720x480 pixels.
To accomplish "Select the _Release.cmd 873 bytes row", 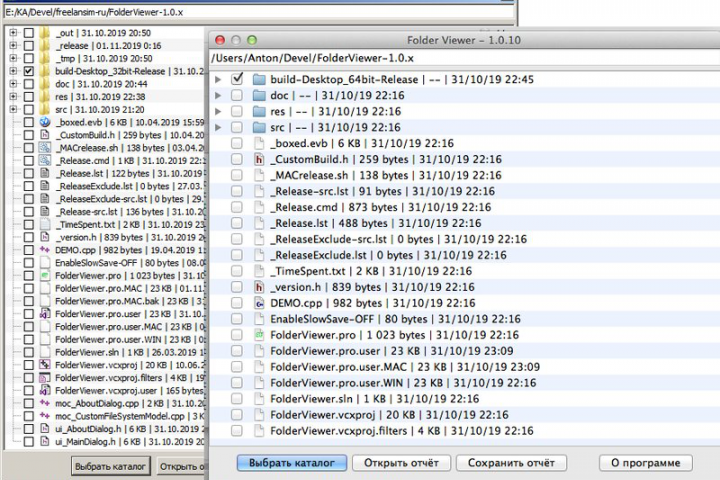I will pyautogui.click(x=465, y=207).
